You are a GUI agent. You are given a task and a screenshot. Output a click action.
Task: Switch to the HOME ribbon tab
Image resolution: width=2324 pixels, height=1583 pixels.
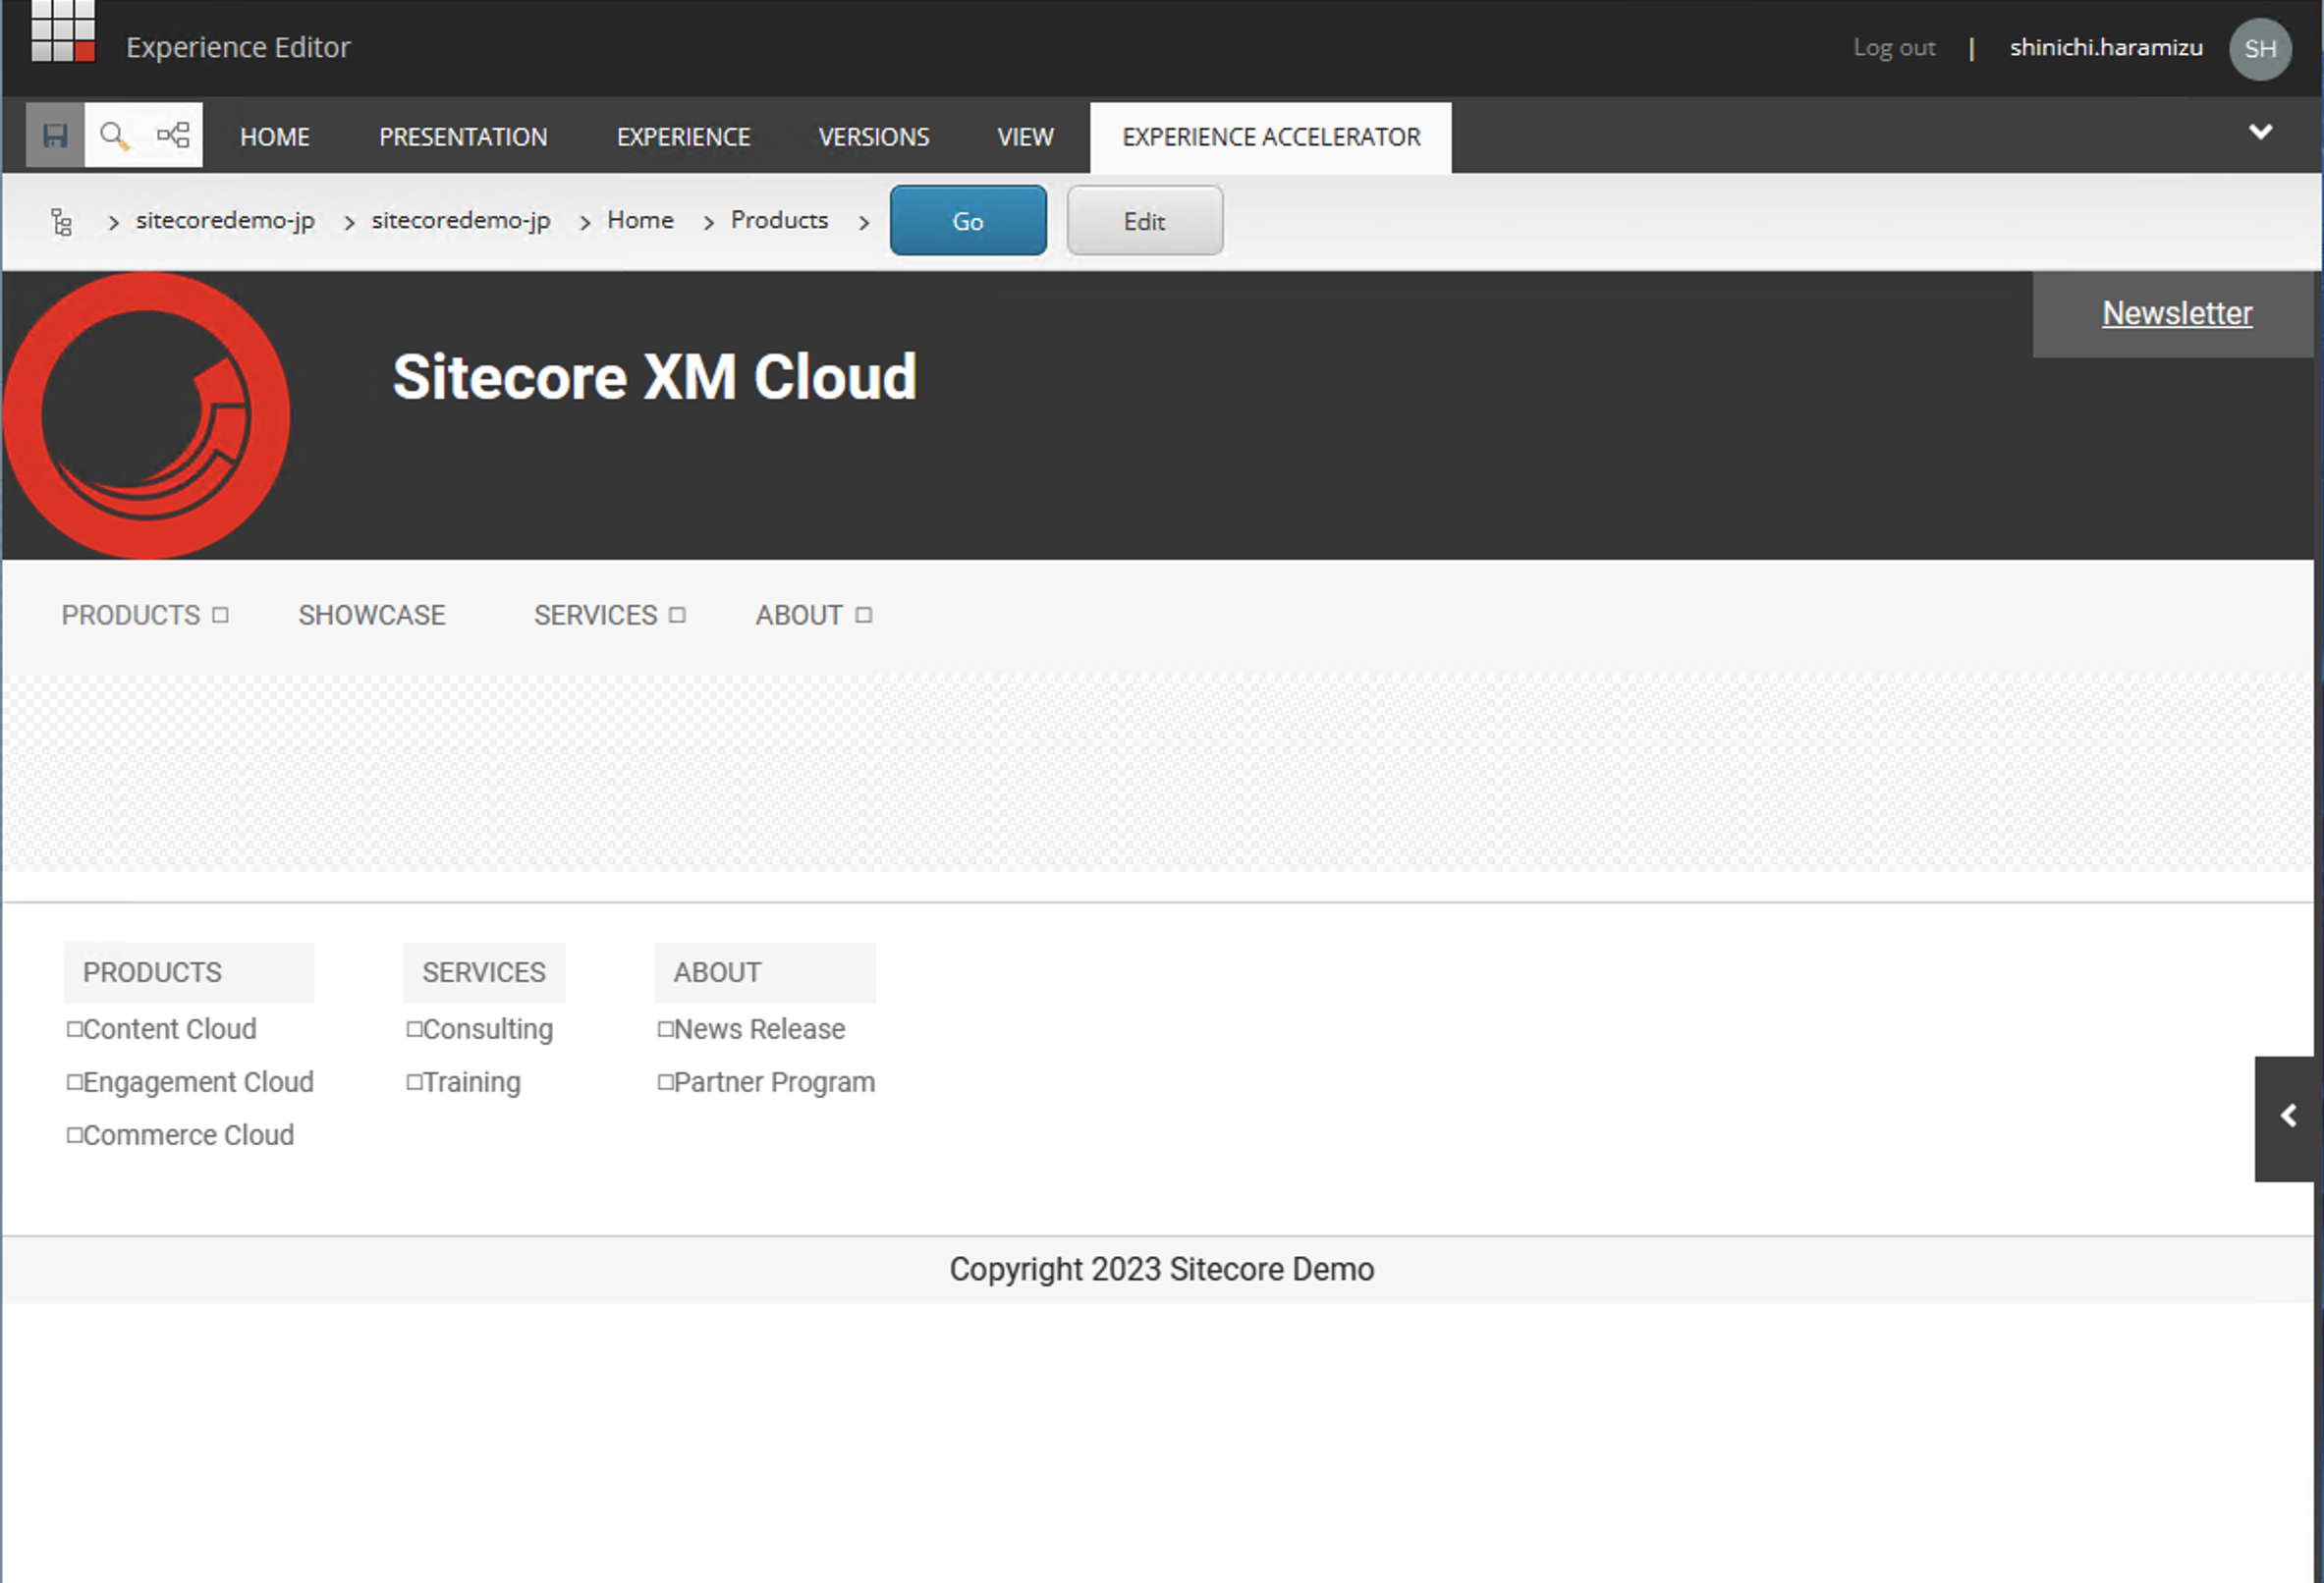tap(274, 137)
